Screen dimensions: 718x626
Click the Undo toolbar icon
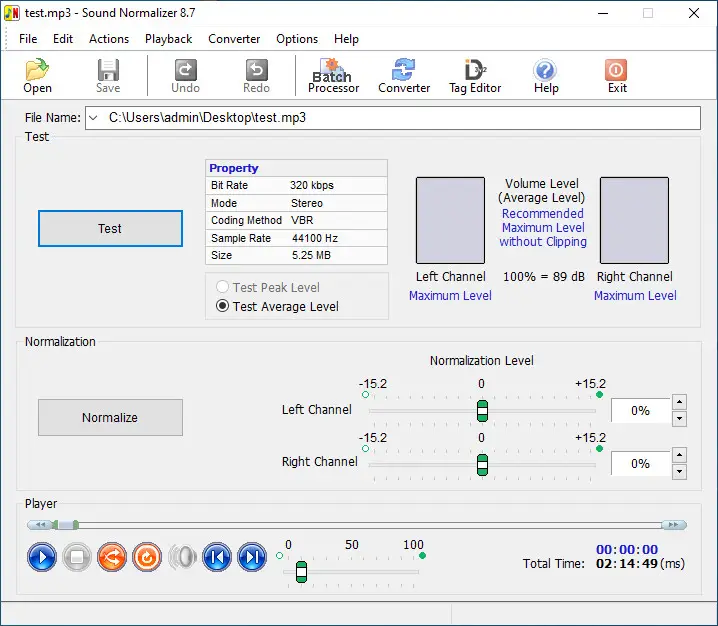pos(185,76)
